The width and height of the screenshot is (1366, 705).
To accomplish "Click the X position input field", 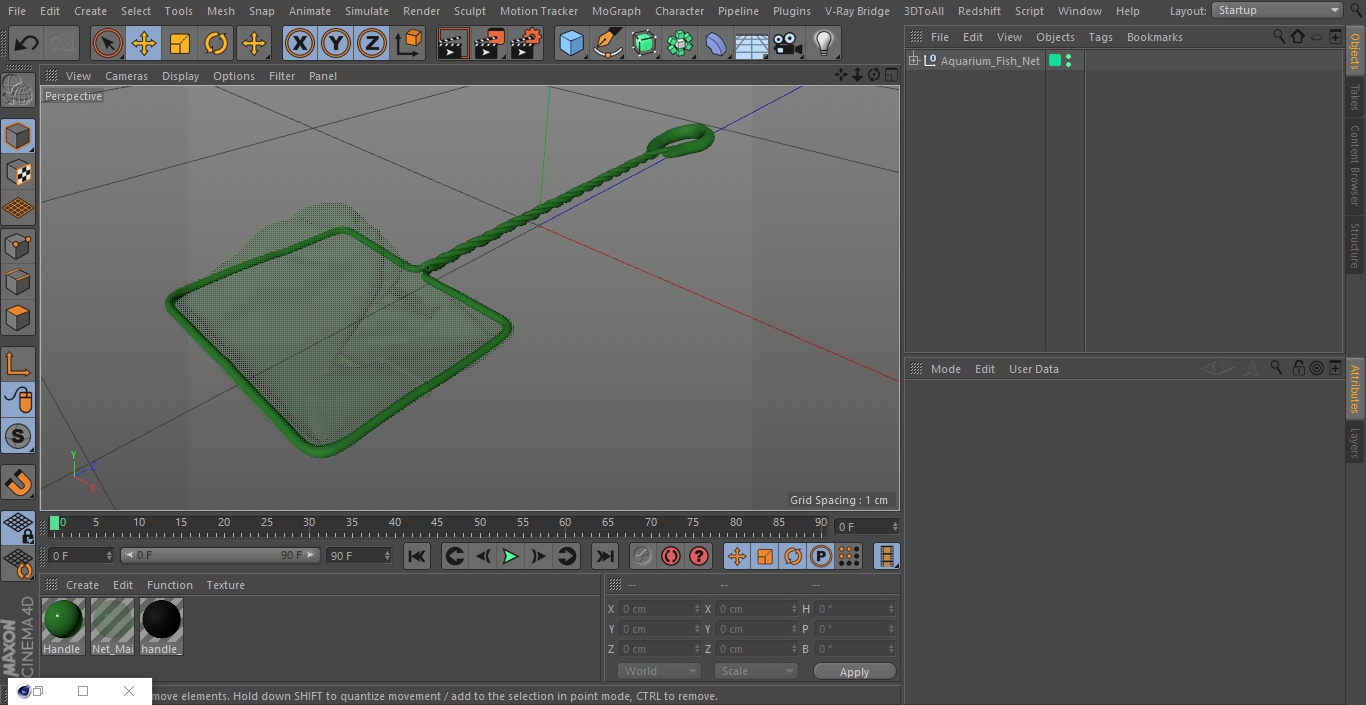I will (x=660, y=609).
